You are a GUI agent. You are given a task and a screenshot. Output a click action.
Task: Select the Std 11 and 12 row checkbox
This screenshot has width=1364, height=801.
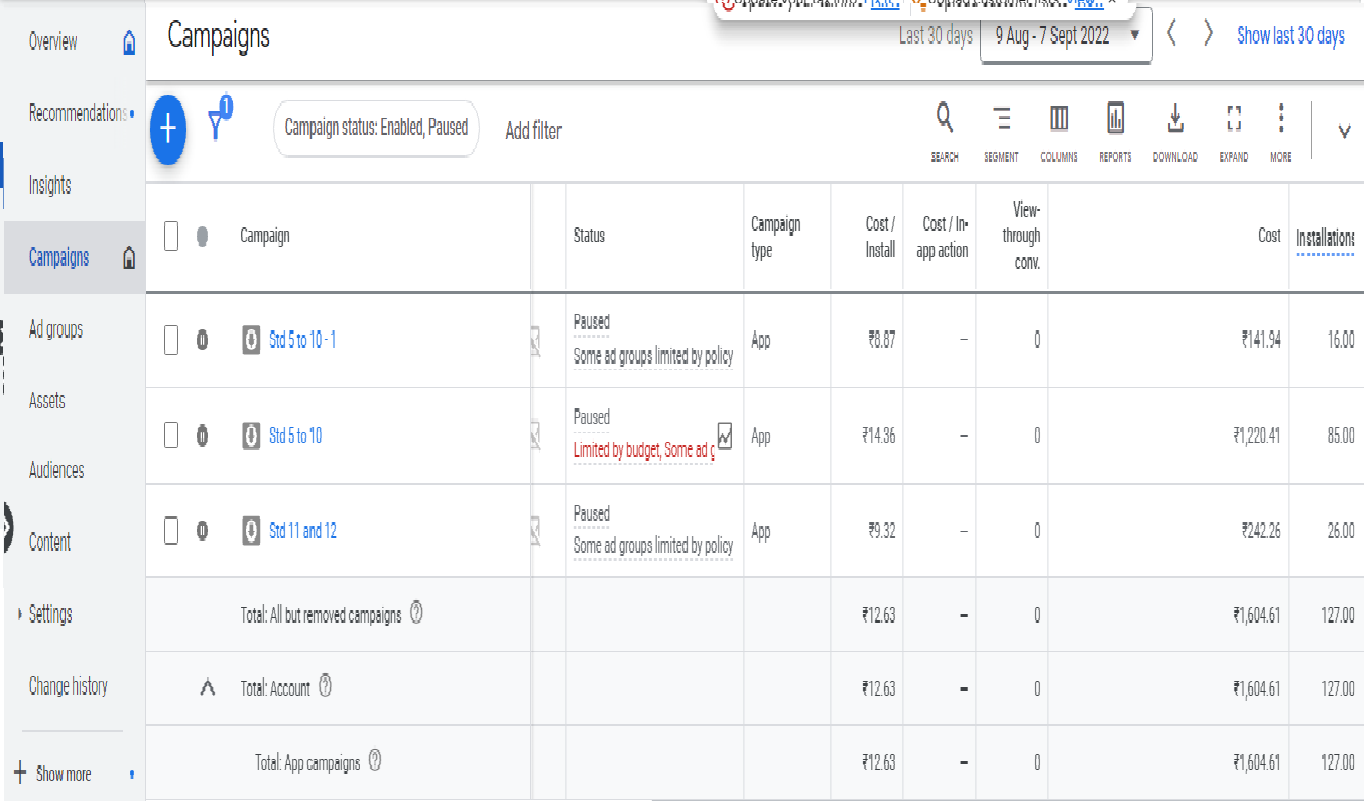coord(171,531)
